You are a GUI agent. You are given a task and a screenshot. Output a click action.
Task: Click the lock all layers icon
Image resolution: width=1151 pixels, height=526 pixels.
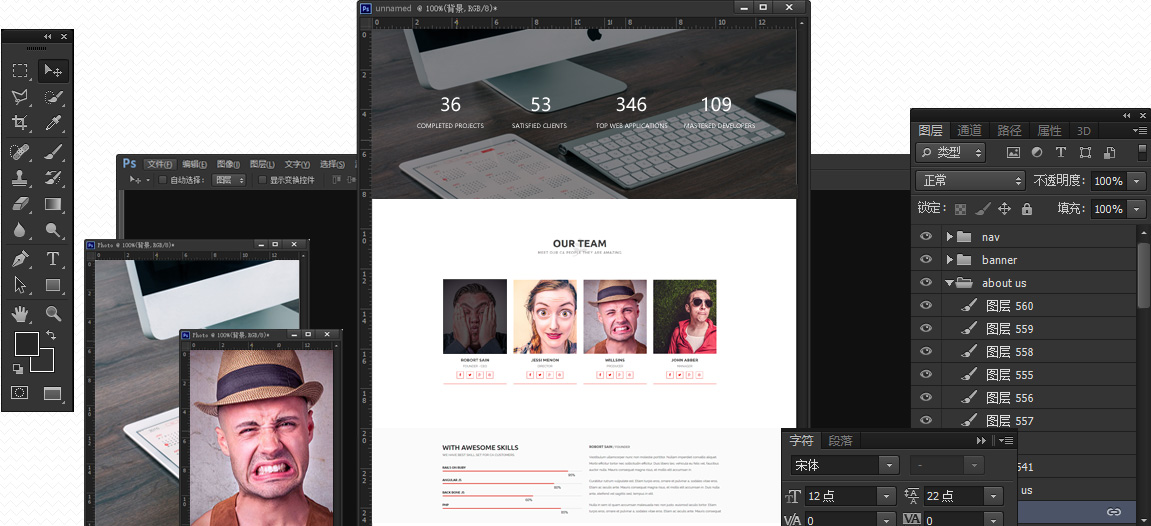1027,209
